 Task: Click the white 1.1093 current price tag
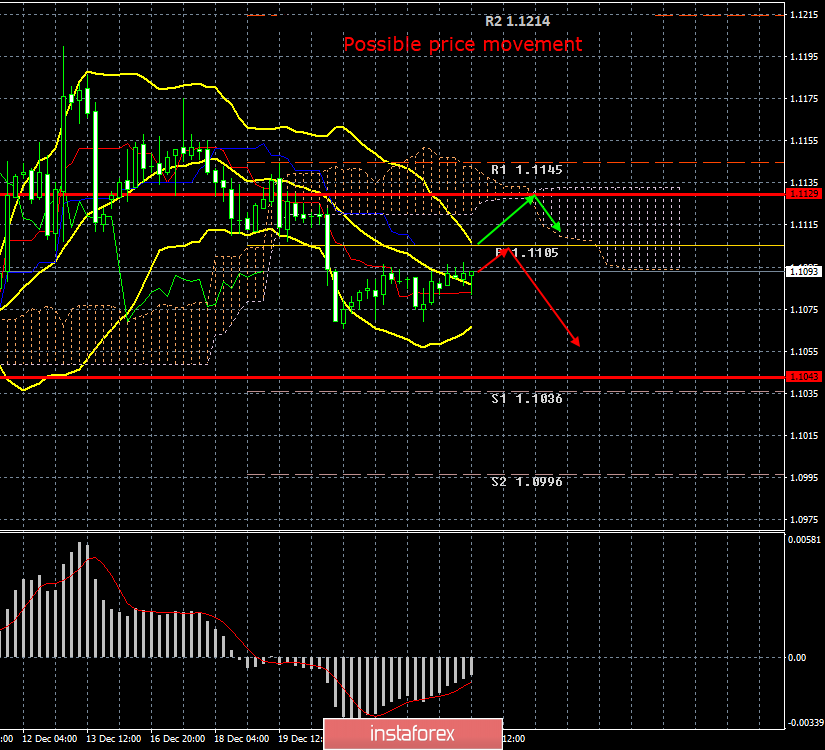804,272
